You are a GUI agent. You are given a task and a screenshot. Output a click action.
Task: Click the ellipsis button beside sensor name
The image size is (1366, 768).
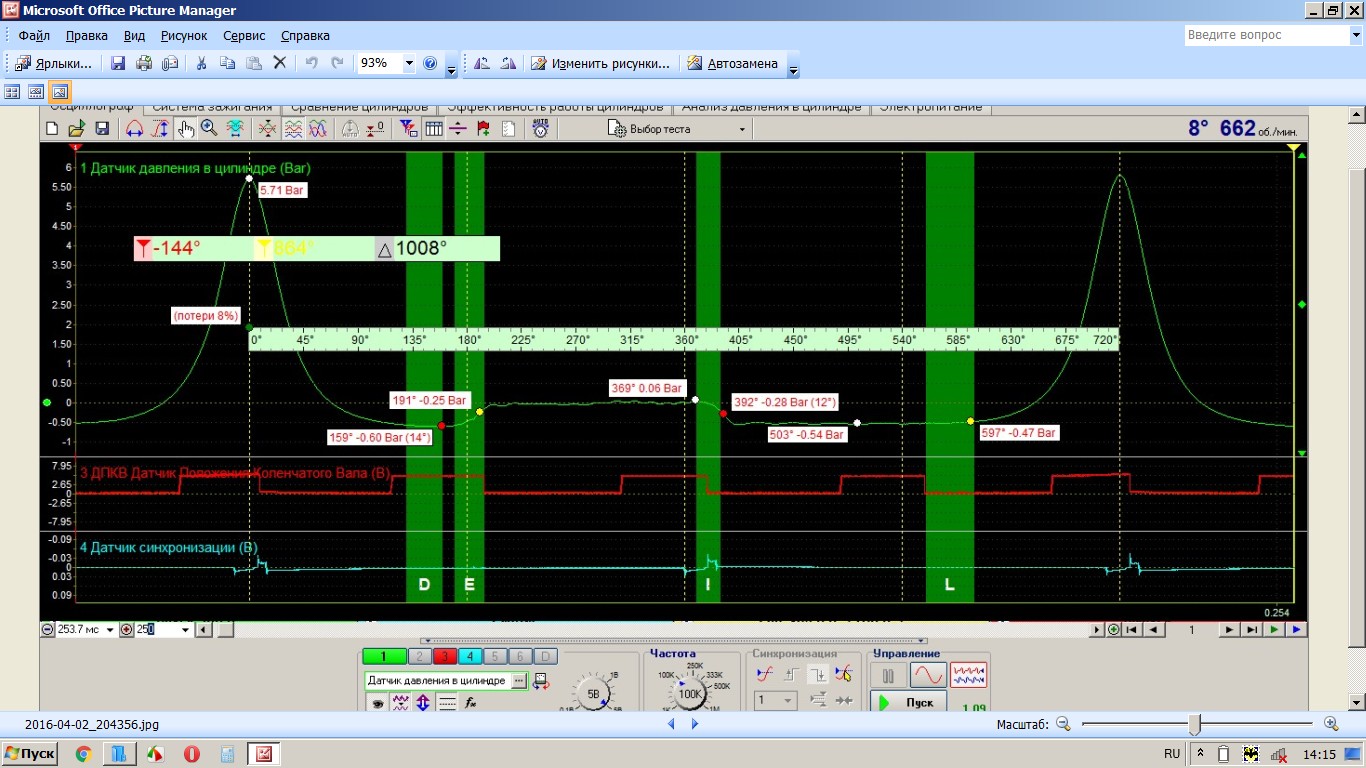point(519,681)
